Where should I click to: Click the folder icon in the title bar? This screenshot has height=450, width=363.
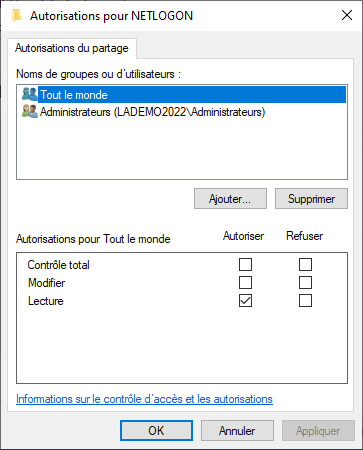tap(16, 15)
